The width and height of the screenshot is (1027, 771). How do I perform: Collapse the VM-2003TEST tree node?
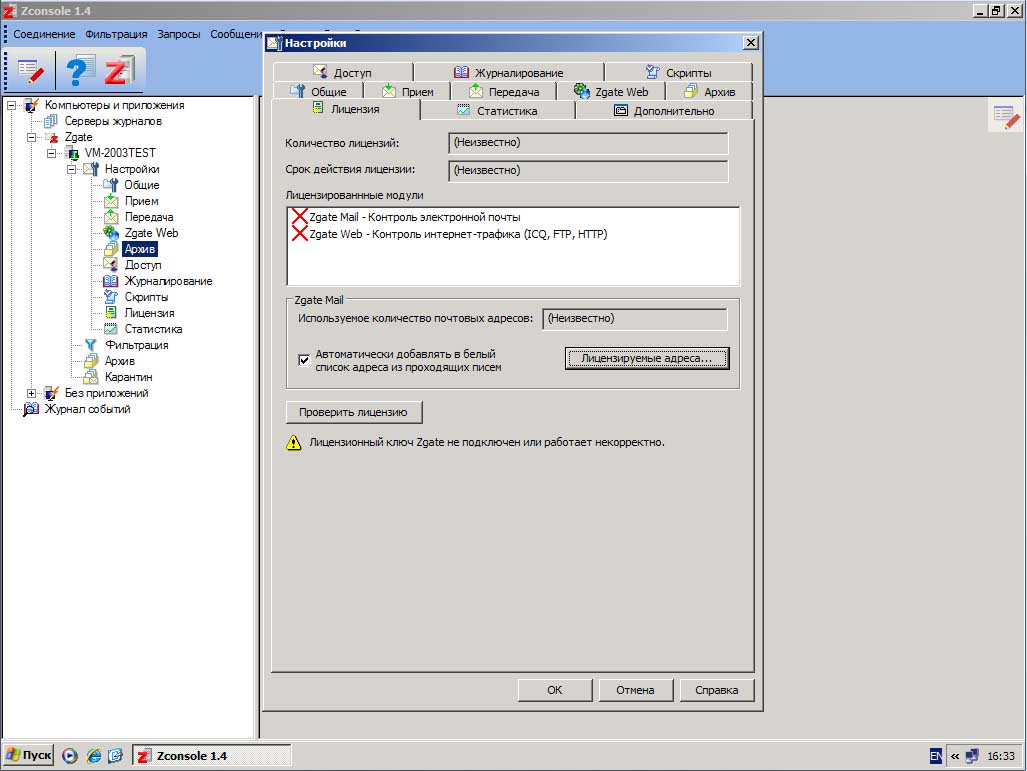51,153
